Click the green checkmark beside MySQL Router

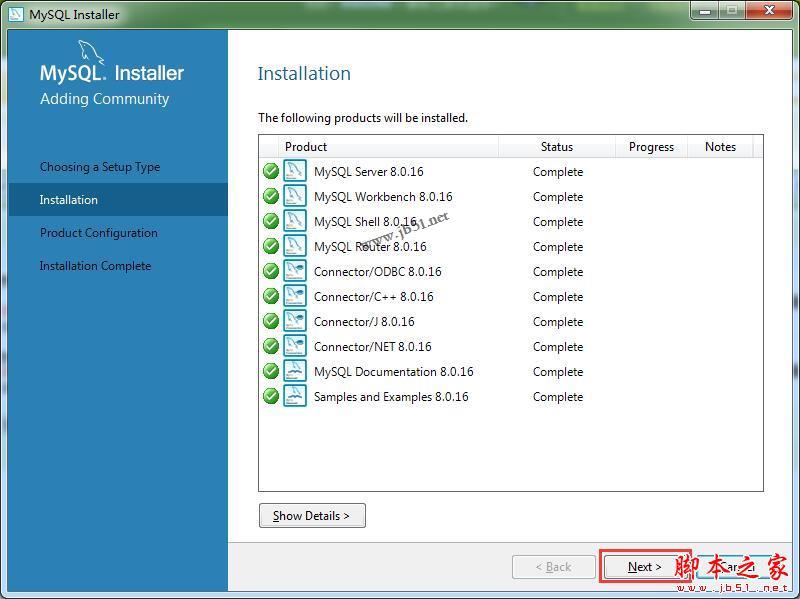pos(271,246)
